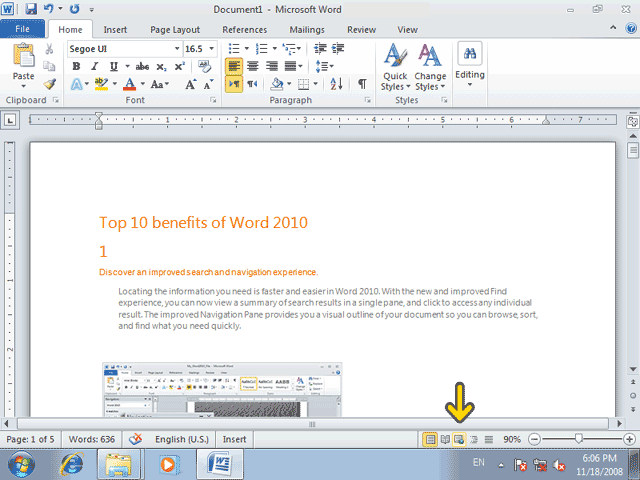Screen dimensions: 640x480
Task: Click Page: 1 of 5 indicator
Action: pyautogui.click(x=30, y=440)
